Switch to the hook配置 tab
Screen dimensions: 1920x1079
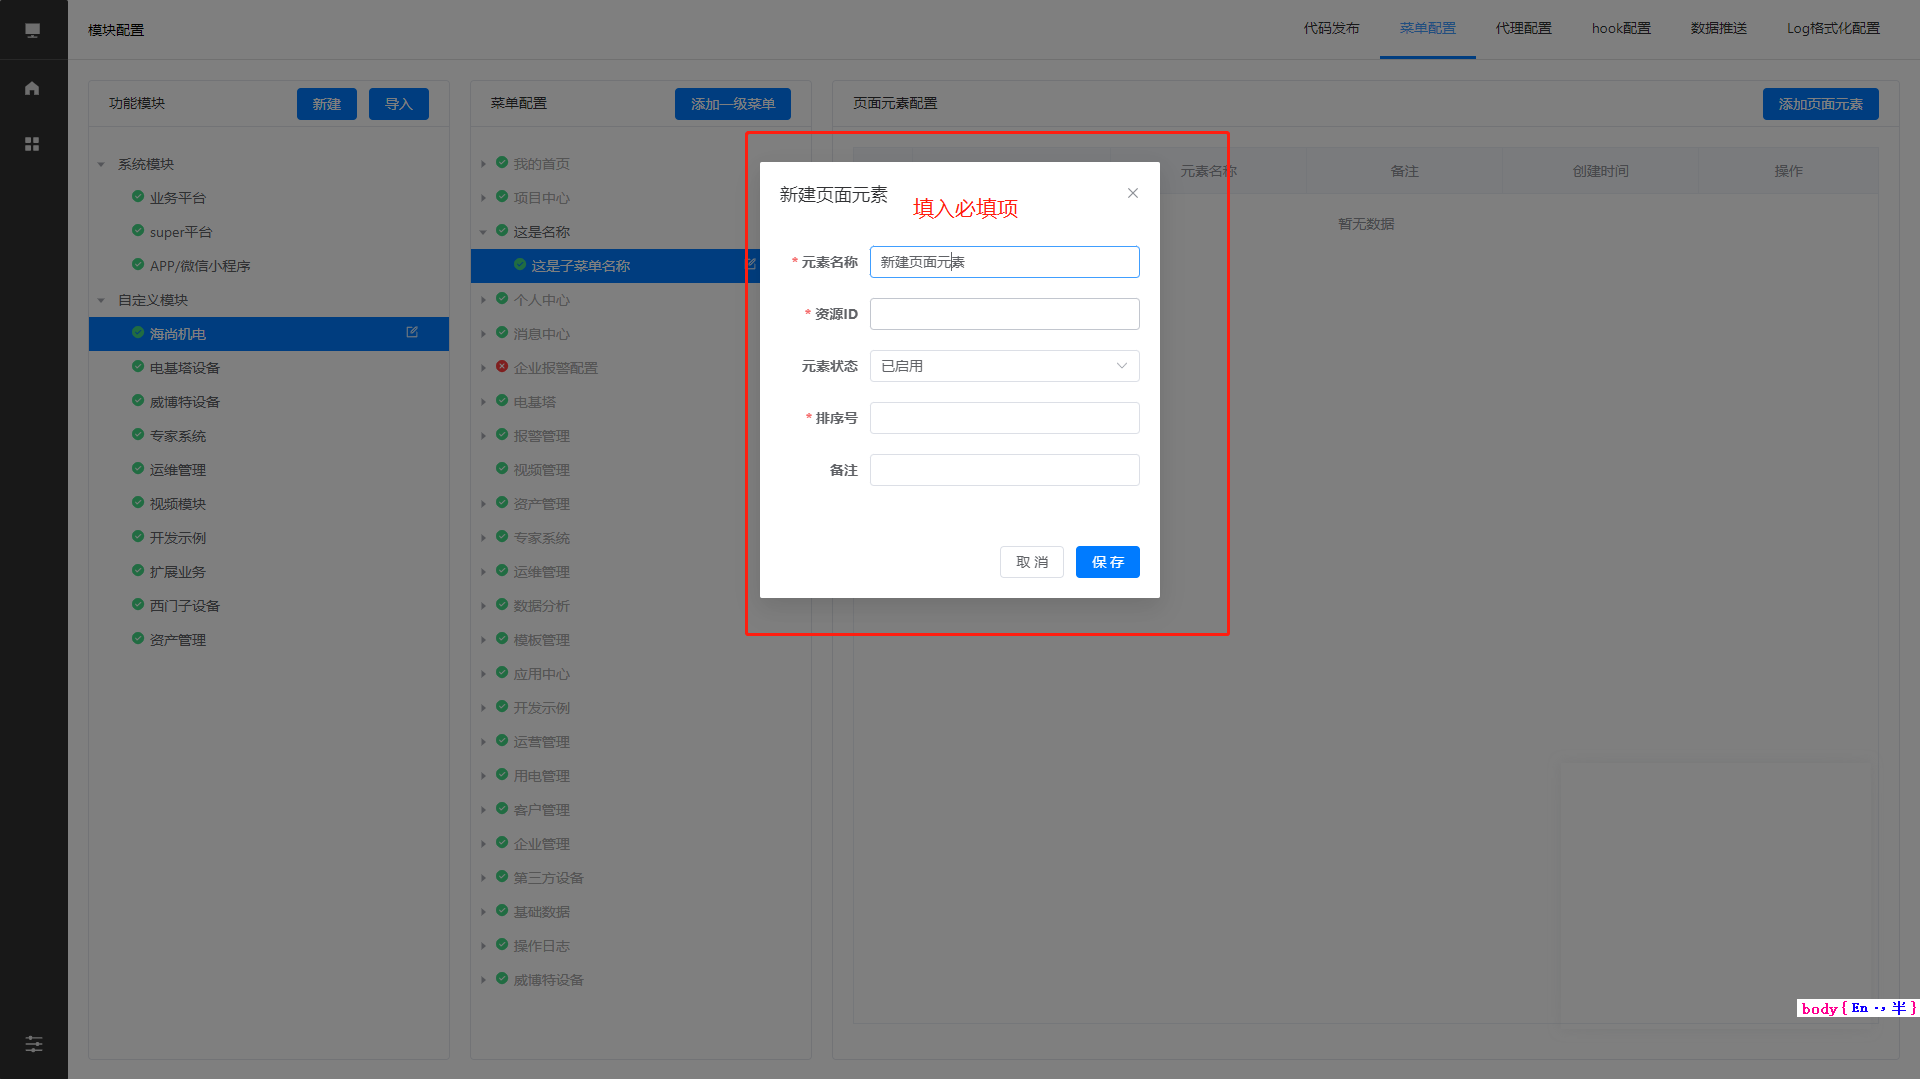tap(1621, 28)
